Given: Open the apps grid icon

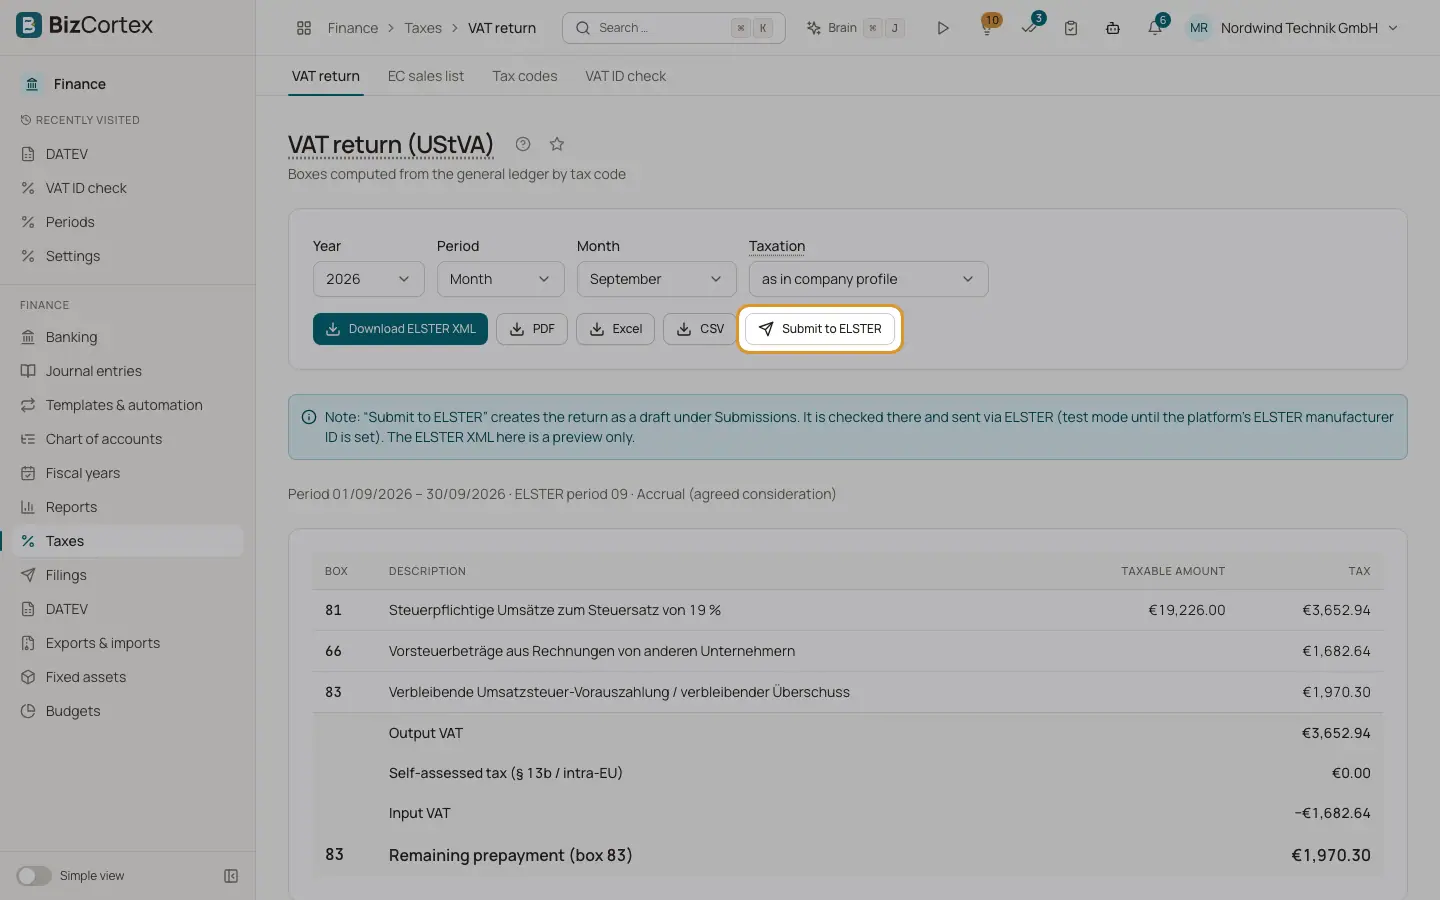Looking at the screenshot, I should (304, 28).
